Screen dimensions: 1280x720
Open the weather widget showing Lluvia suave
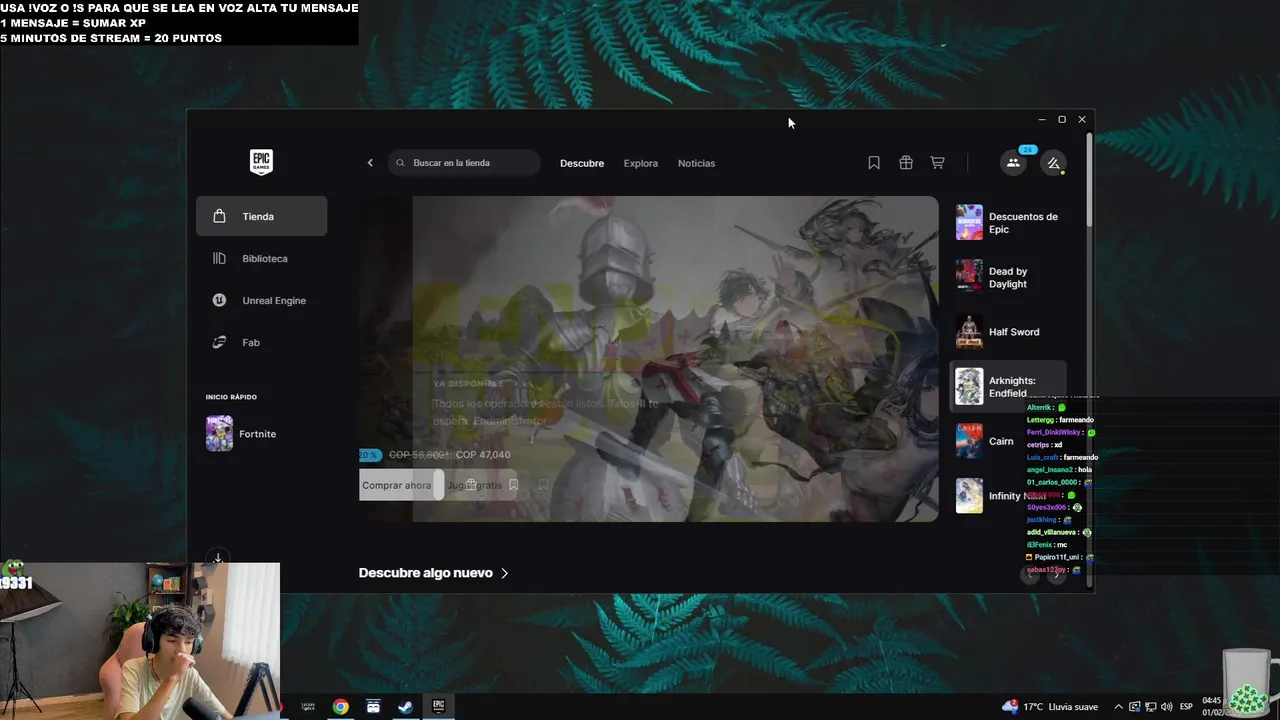click(1049, 707)
